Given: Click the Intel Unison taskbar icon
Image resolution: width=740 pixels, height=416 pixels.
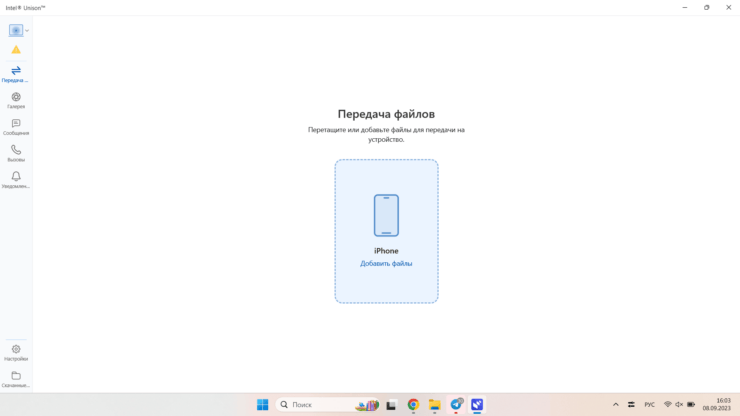Looking at the screenshot, I should (478, 405).
